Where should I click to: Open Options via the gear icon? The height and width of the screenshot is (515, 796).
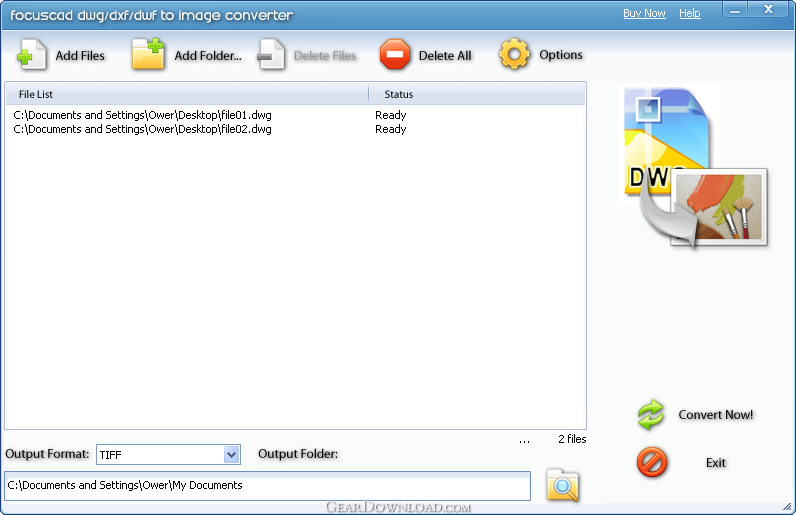(514, 54)
